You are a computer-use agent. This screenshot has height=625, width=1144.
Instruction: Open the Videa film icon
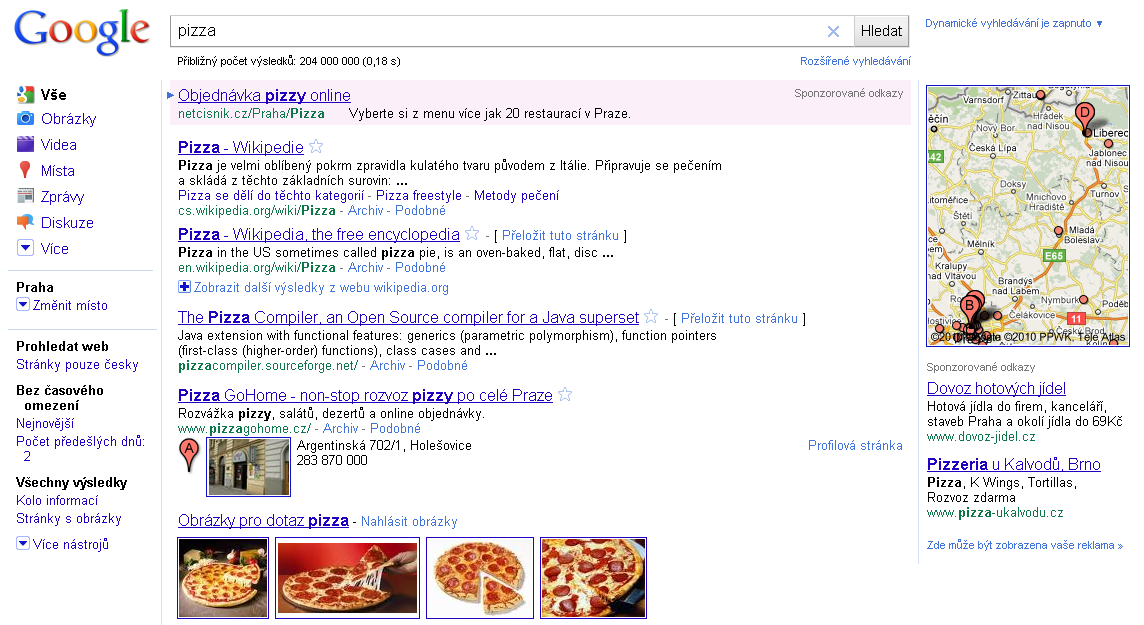coord(26,144)
